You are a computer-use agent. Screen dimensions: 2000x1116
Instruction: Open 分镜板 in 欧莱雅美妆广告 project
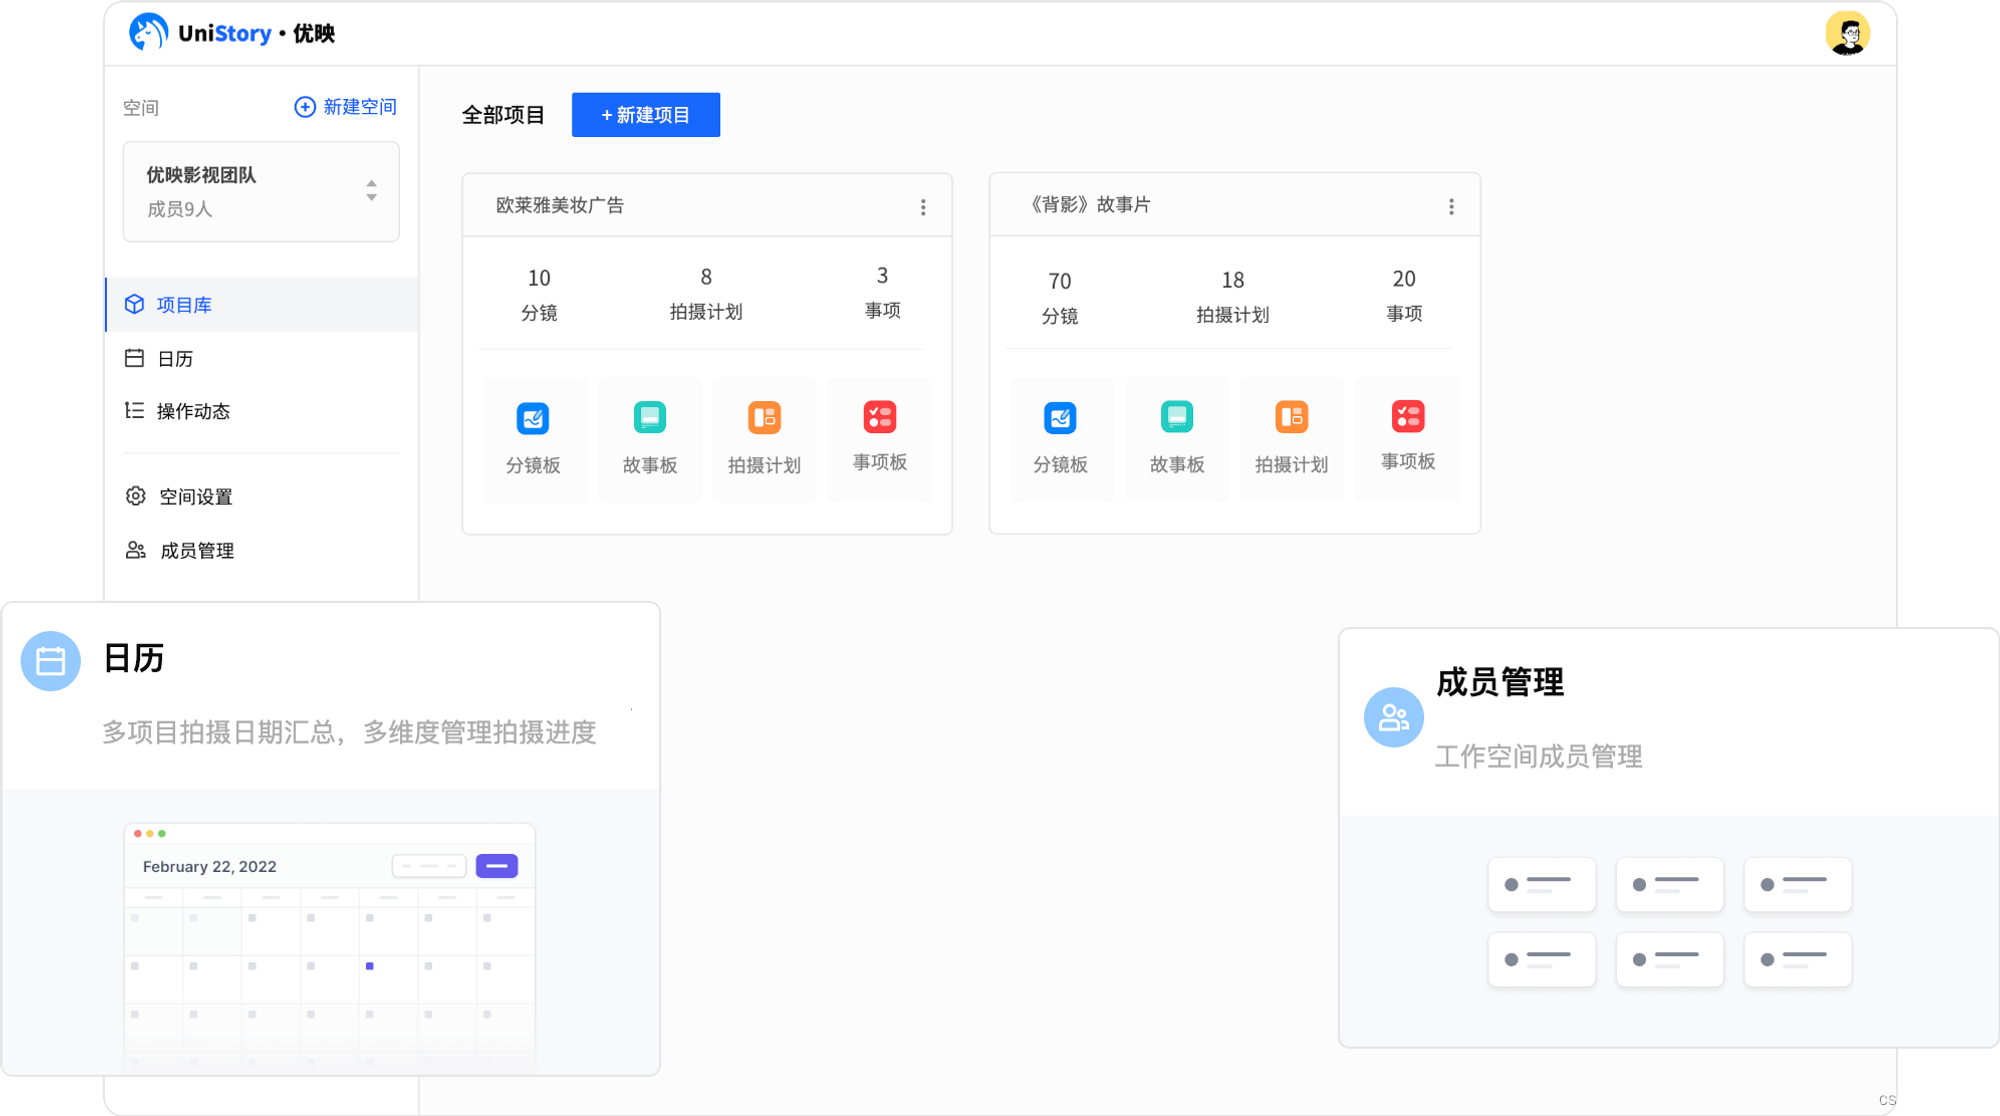click(x=533, y=438)
